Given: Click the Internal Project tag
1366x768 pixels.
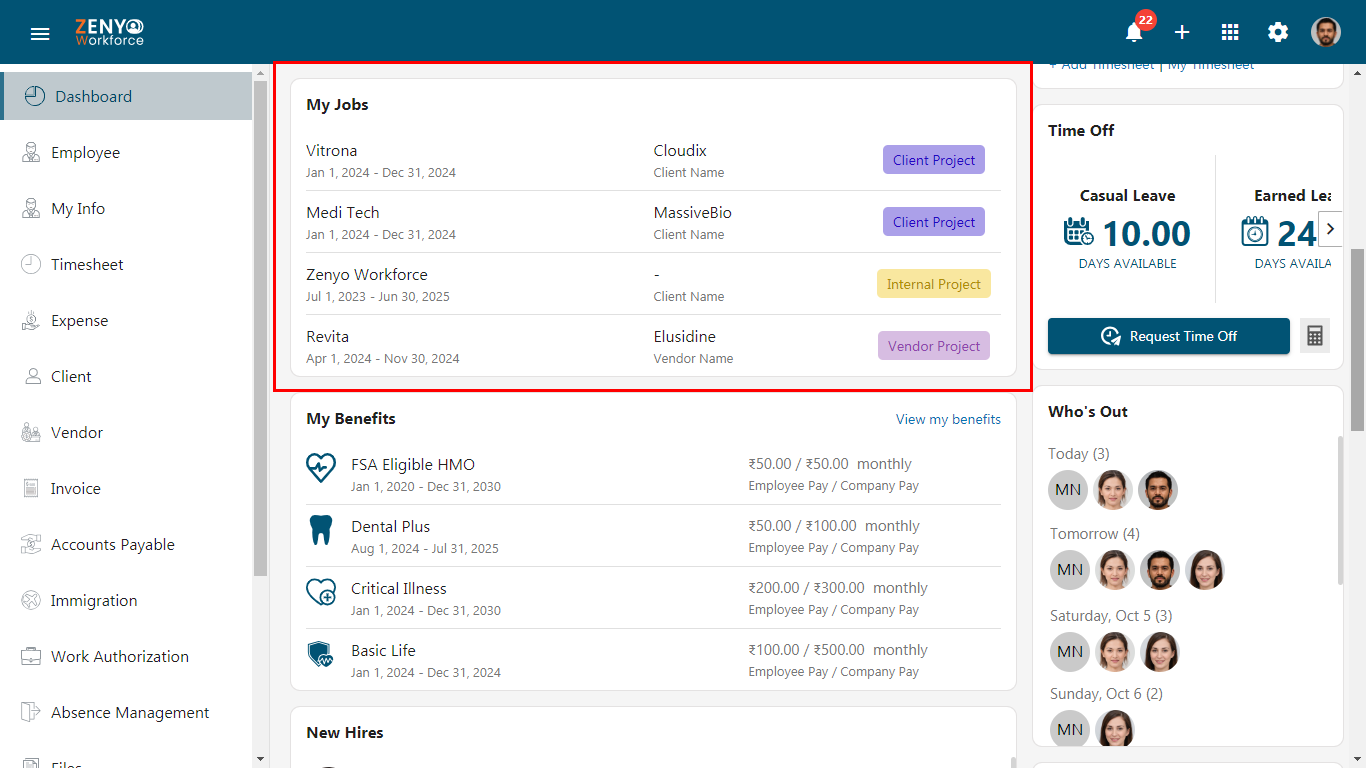Looking at the screenshot, I should [x=934, y=284].
